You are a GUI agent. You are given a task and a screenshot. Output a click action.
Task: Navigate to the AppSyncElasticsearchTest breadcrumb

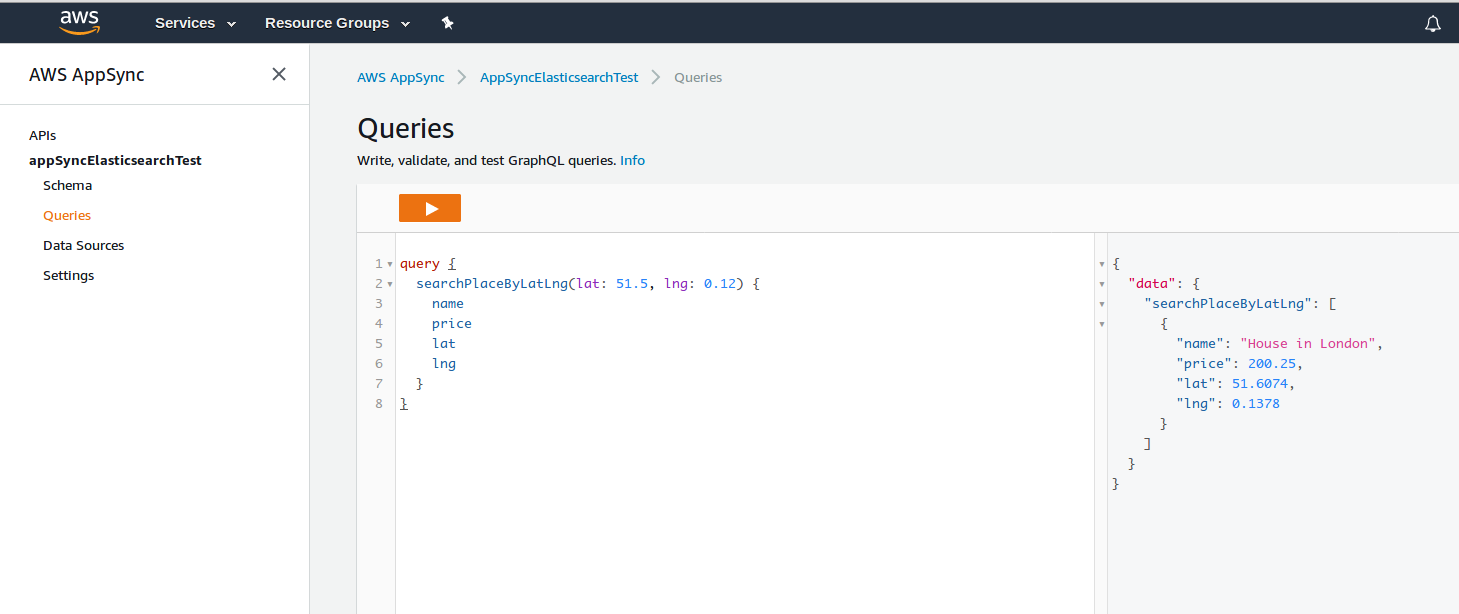click(x=558, y=77)
